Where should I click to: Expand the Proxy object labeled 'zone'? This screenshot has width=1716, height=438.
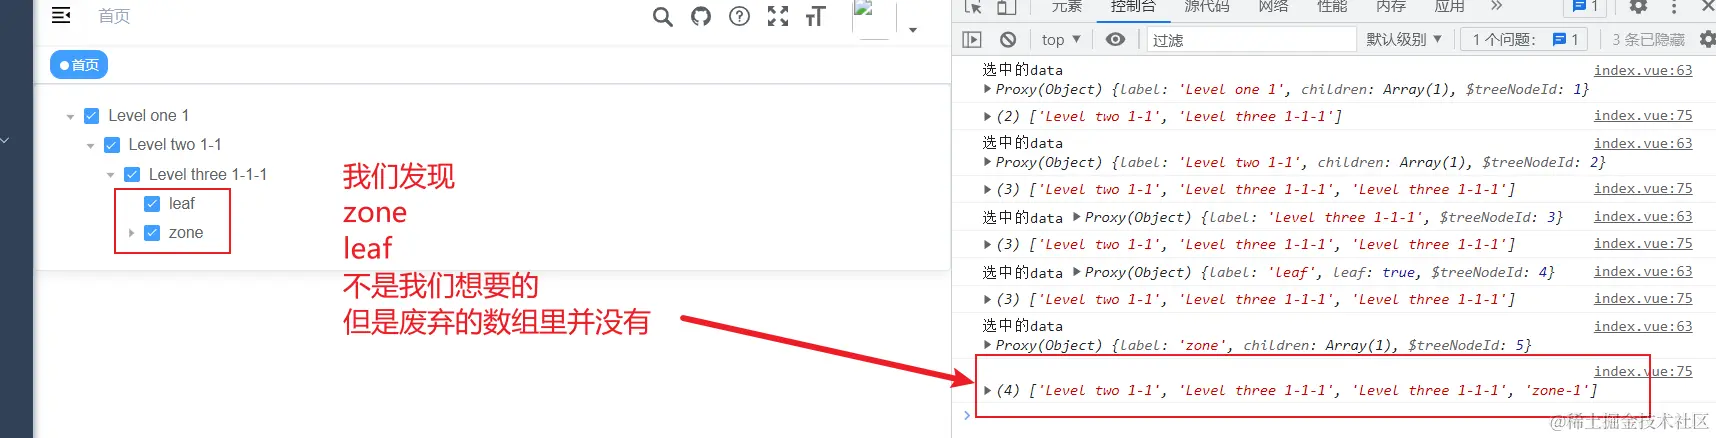(x=988, y=345)
